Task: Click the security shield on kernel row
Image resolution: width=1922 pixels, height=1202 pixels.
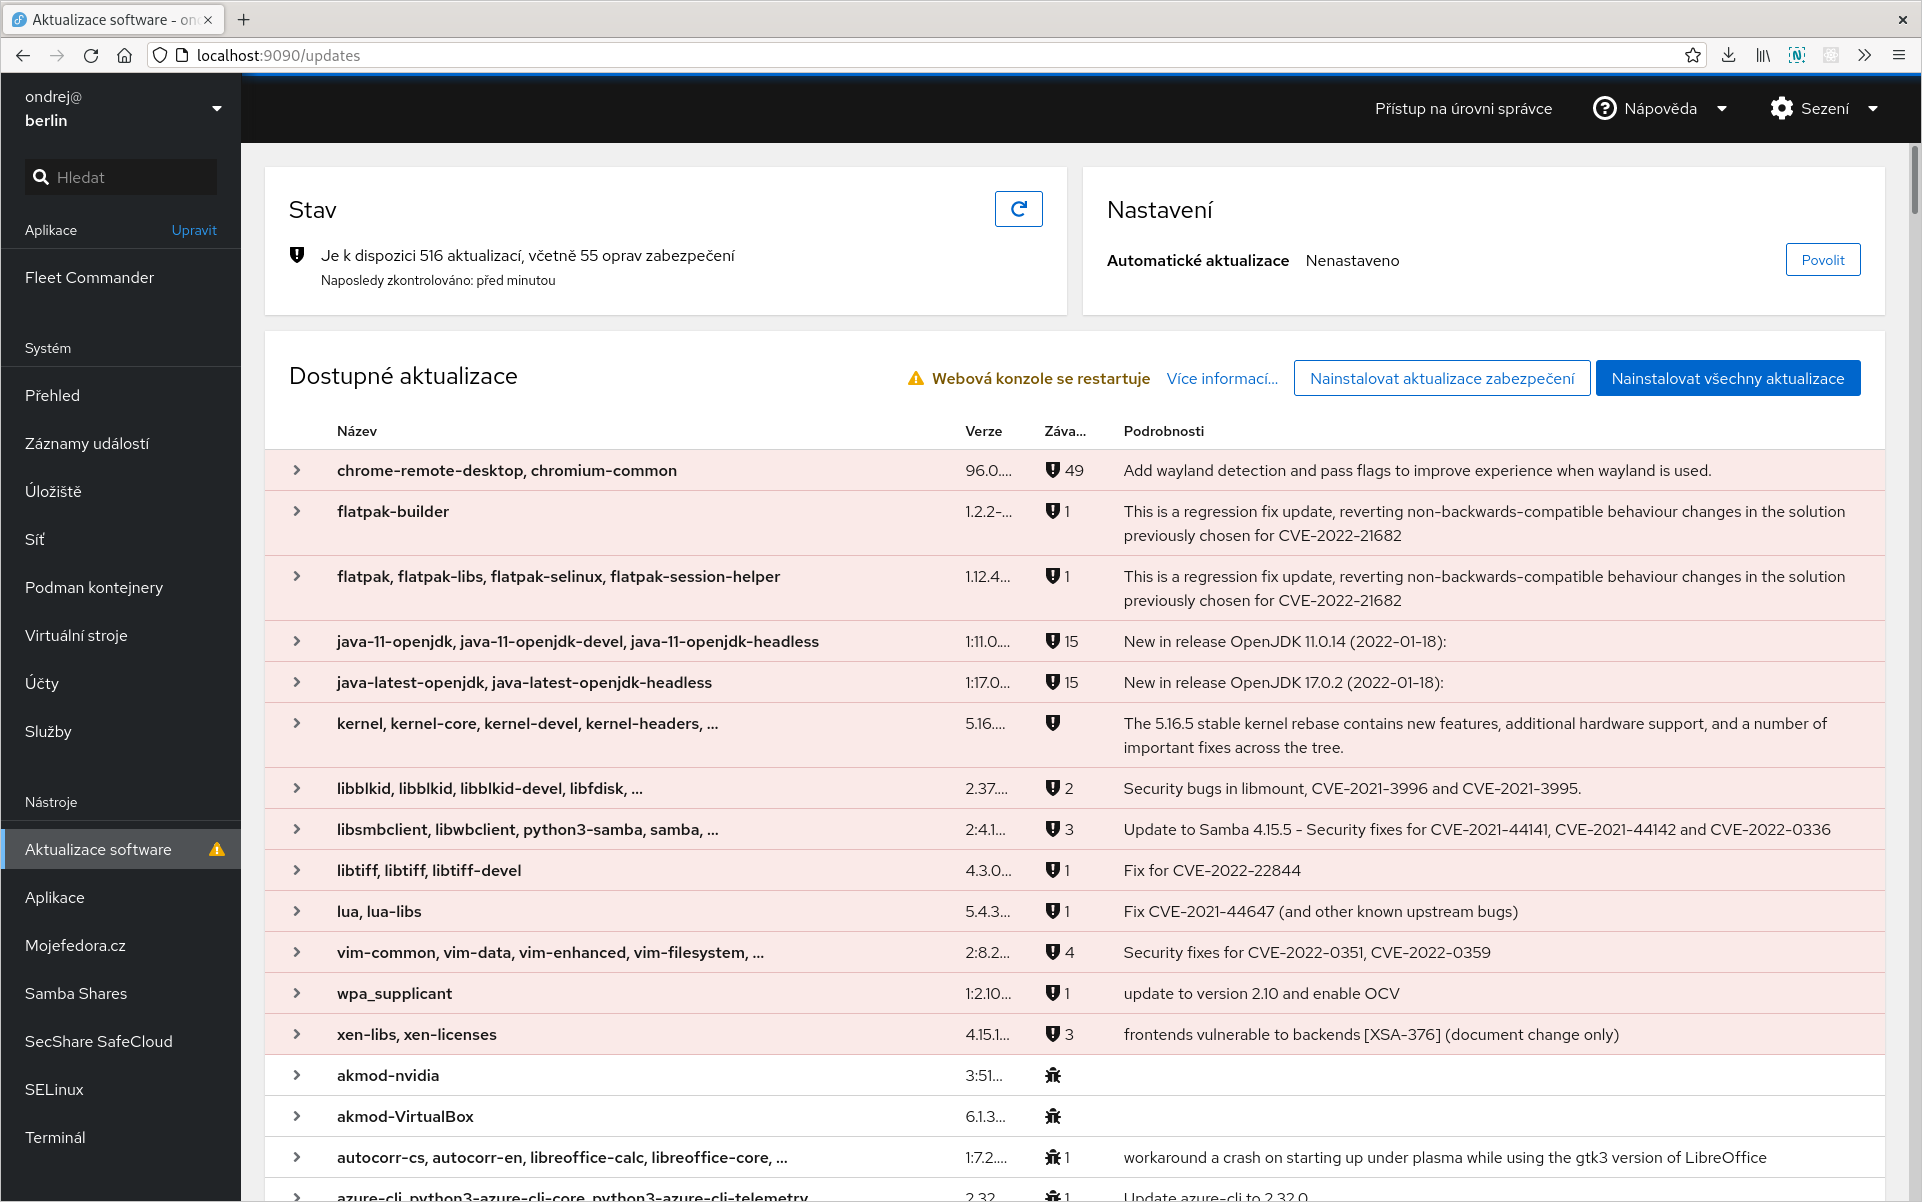Action: 1052,723
